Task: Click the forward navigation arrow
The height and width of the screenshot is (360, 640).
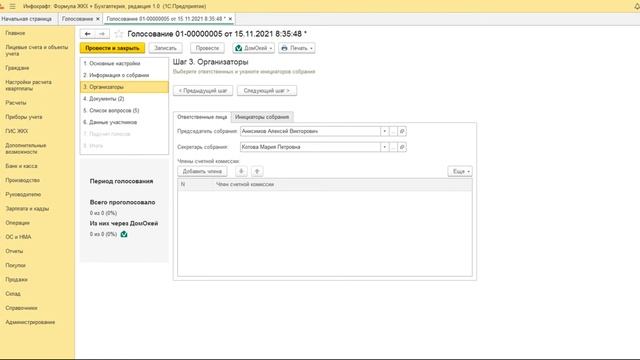Action: (x=102, y=34)
